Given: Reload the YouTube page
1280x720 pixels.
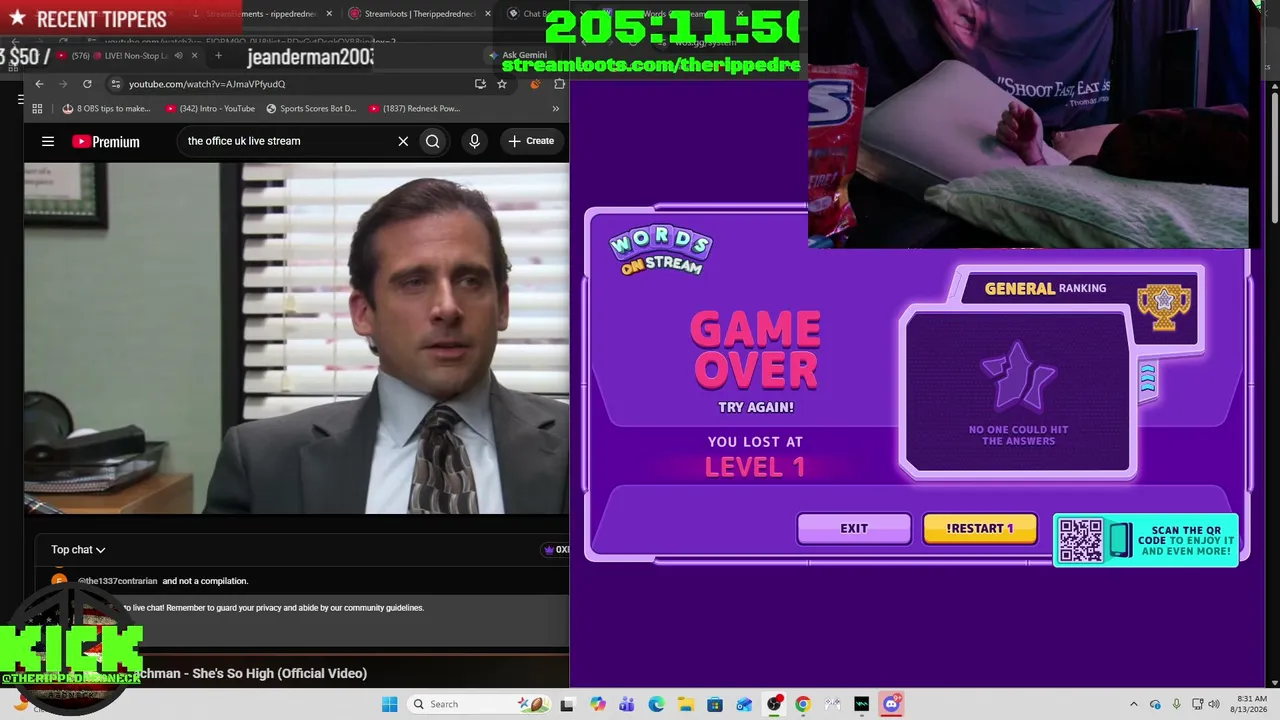Looking at the screenshot, I should 87,84.
